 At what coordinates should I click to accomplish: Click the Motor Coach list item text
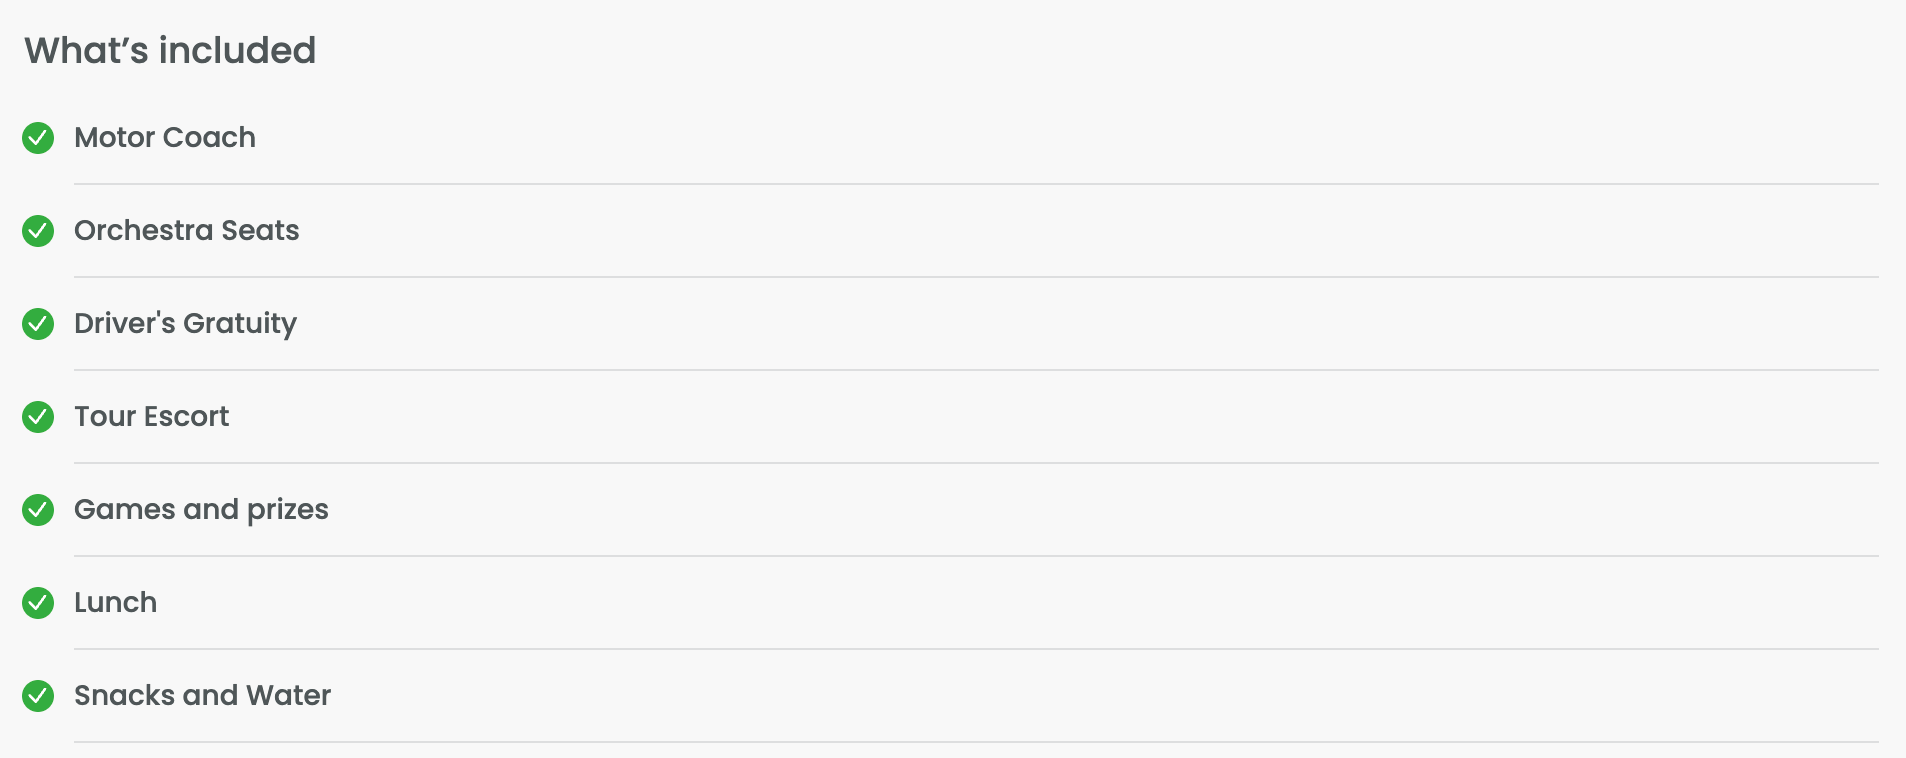click(165, 137)
